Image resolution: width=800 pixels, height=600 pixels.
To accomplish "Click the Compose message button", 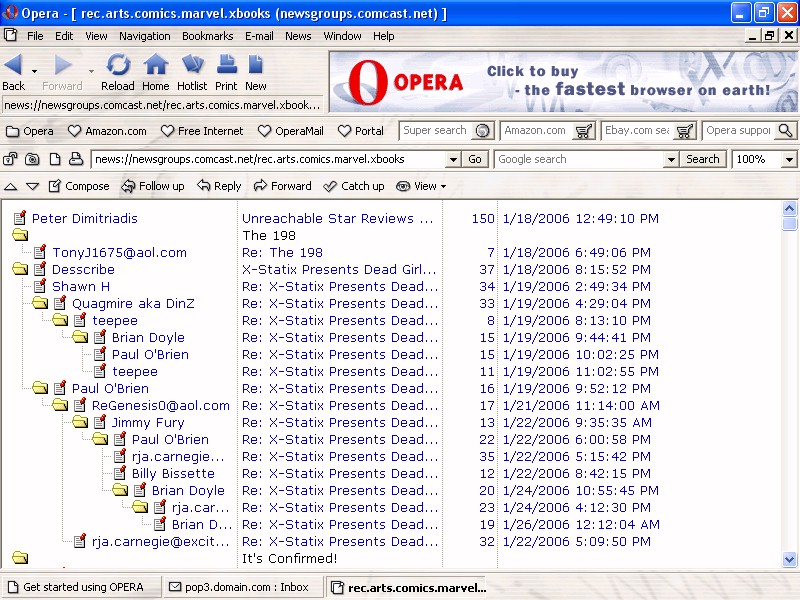I will tap(79, 186).
